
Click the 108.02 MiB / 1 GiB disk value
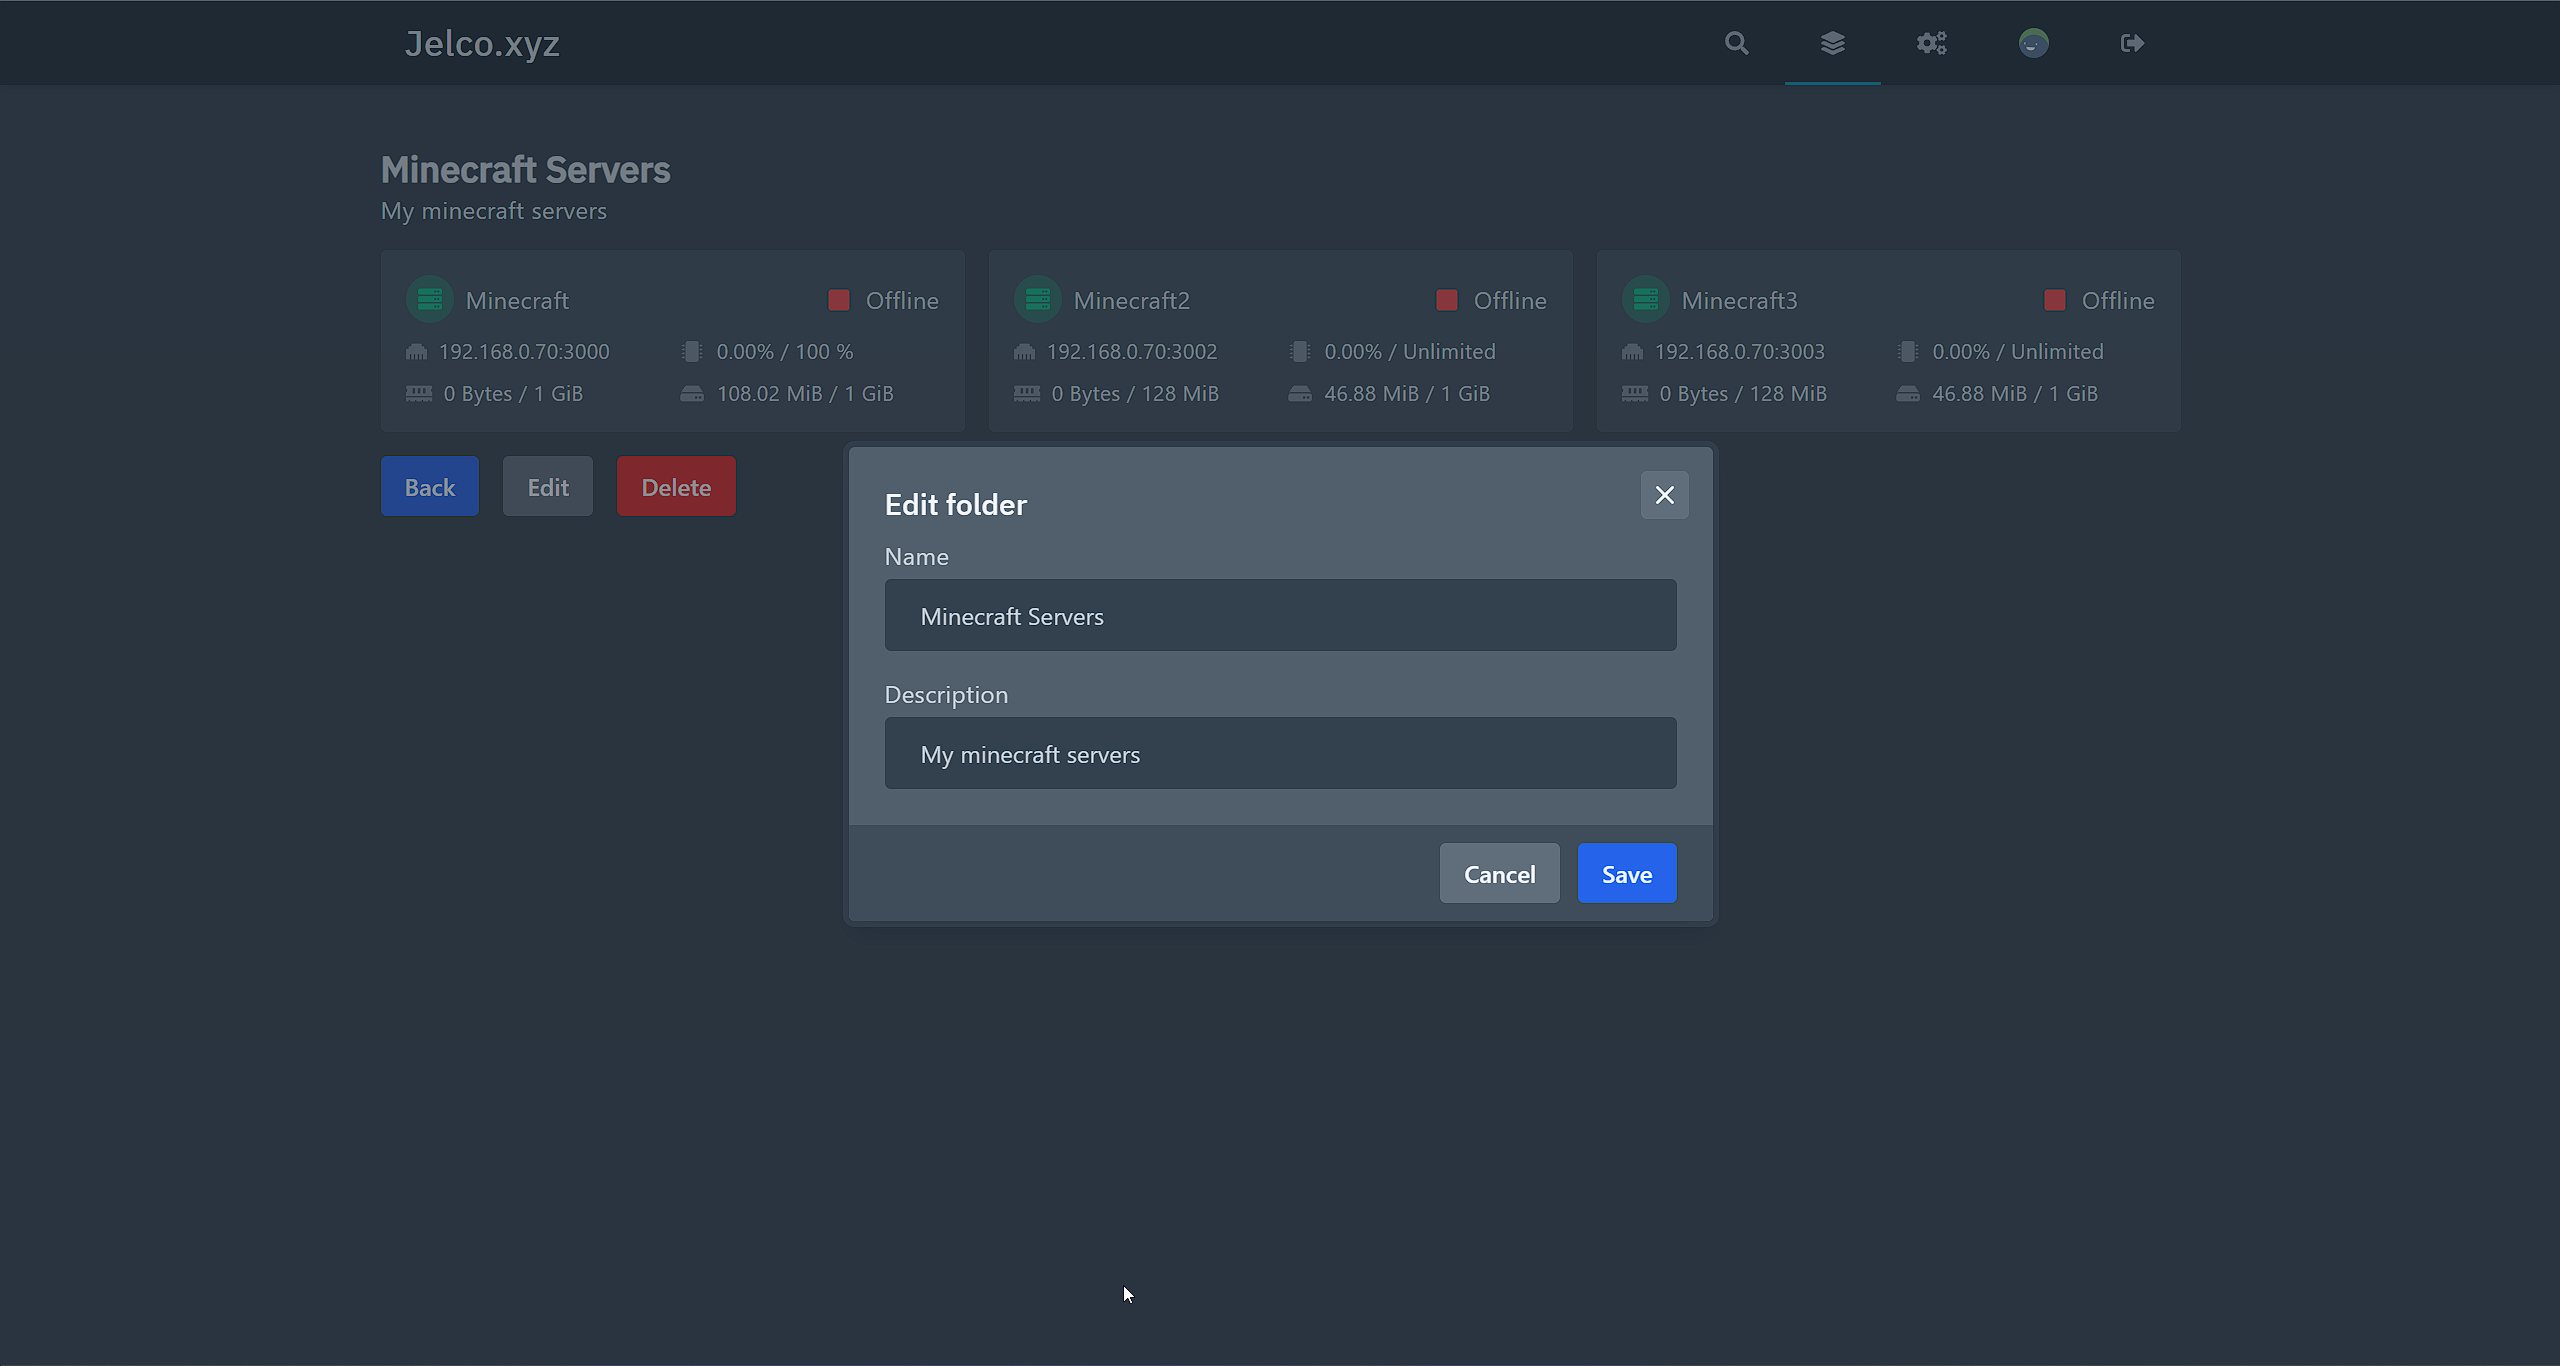(x=805, y=393)
